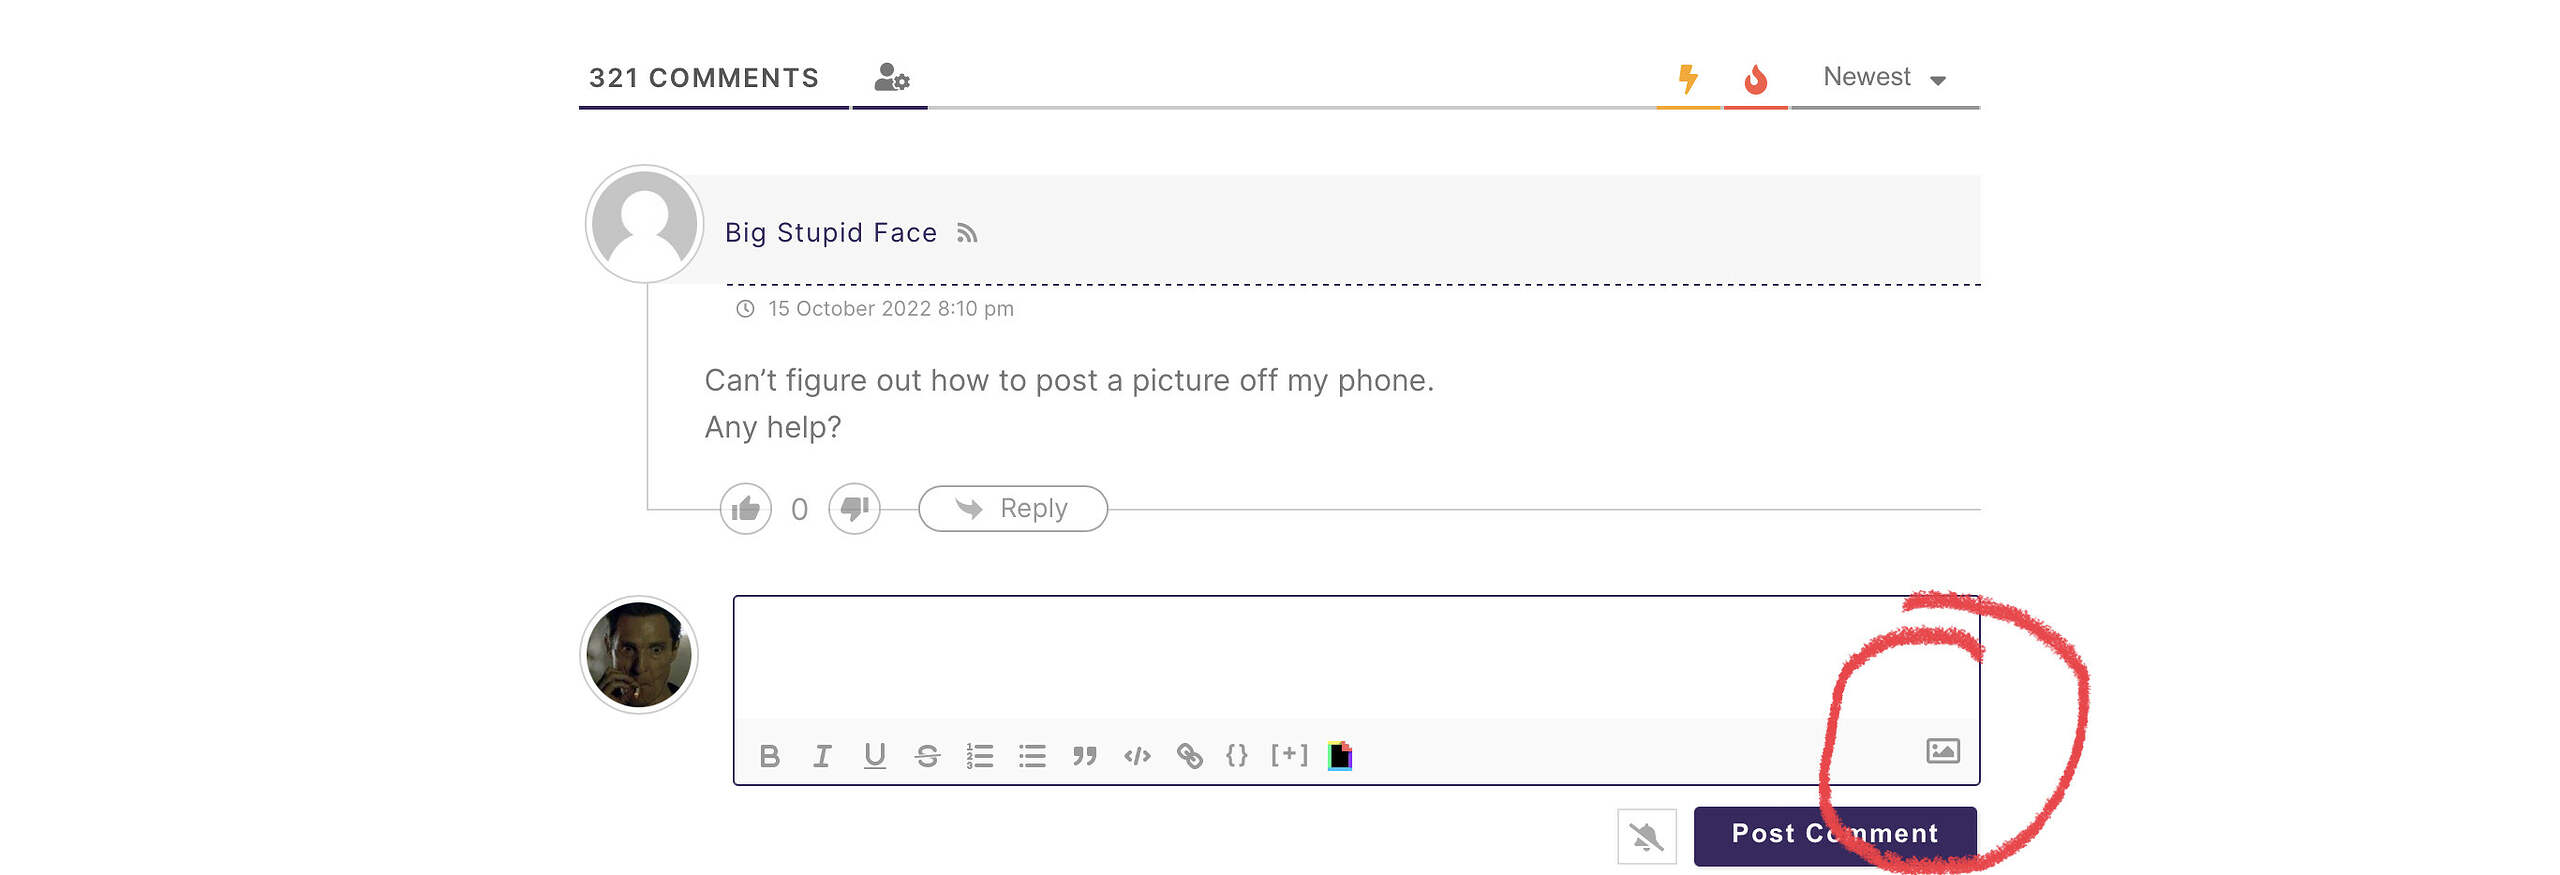Reply to Big Stupid Face's comment
Screen dimensions: 2560x875
(1012, 509)
